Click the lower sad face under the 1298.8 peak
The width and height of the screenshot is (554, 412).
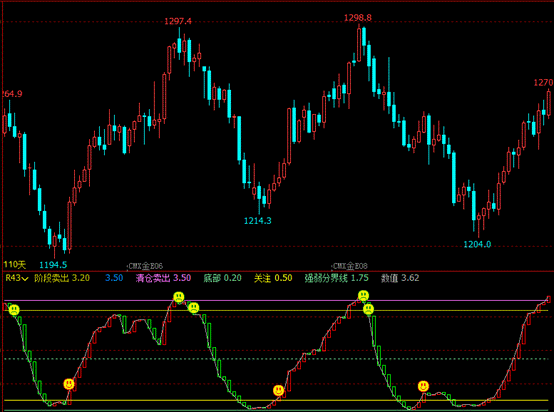(368, 310)
